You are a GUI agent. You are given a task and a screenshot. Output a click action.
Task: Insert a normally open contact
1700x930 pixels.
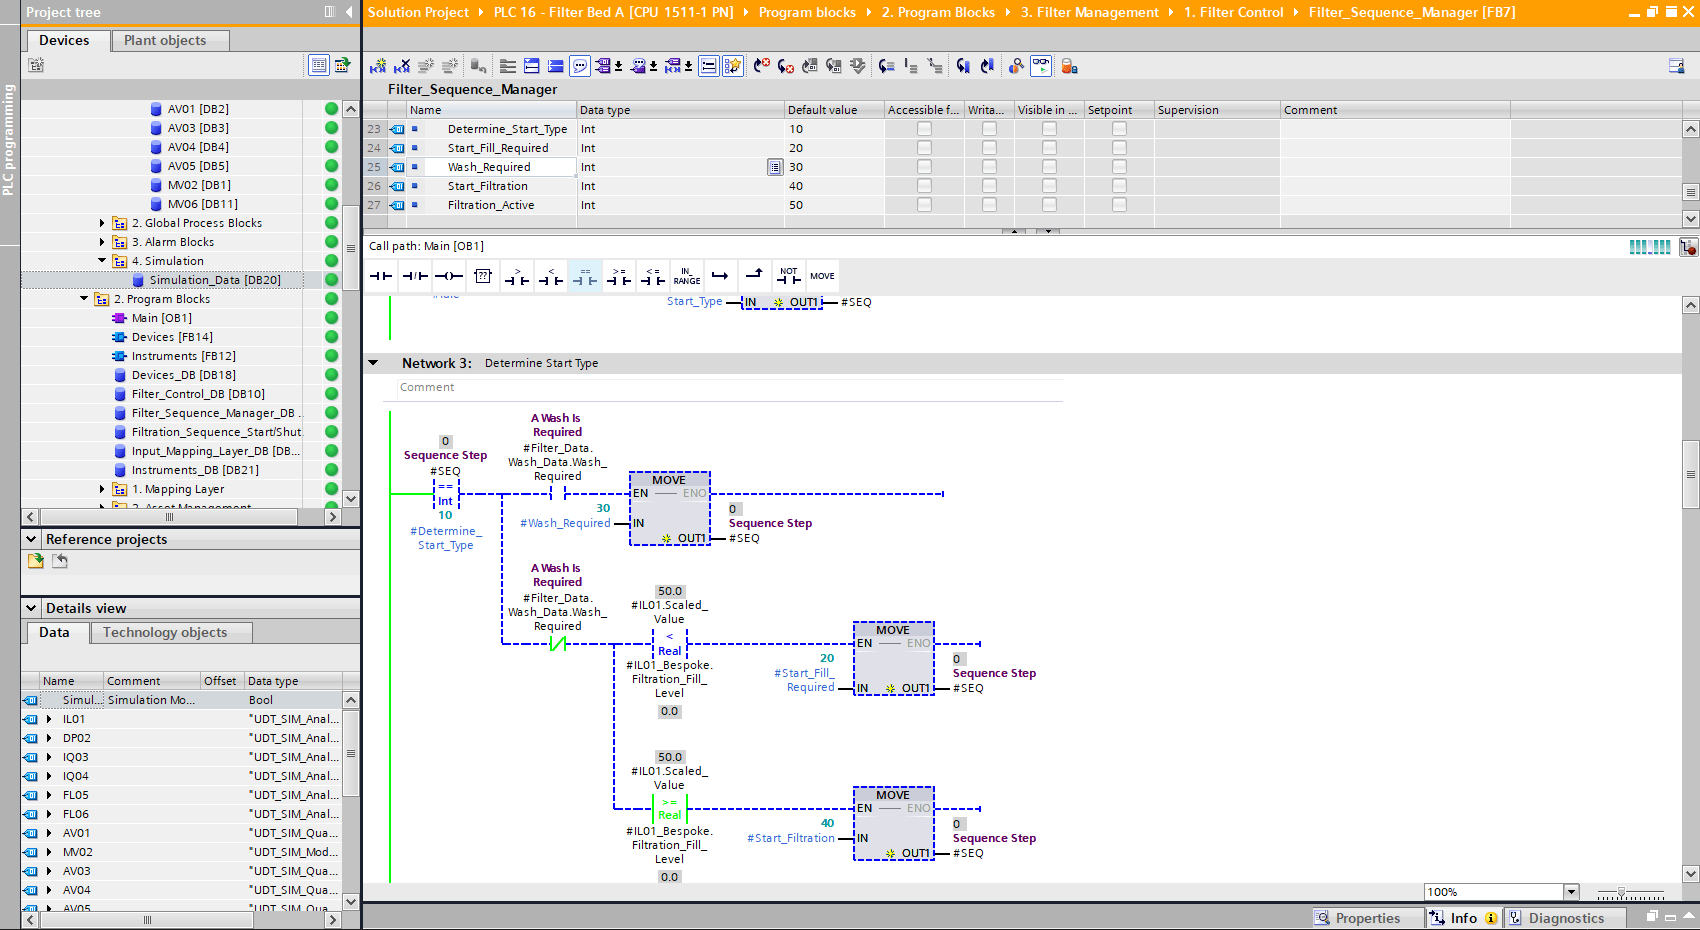[x=381, y=276]
